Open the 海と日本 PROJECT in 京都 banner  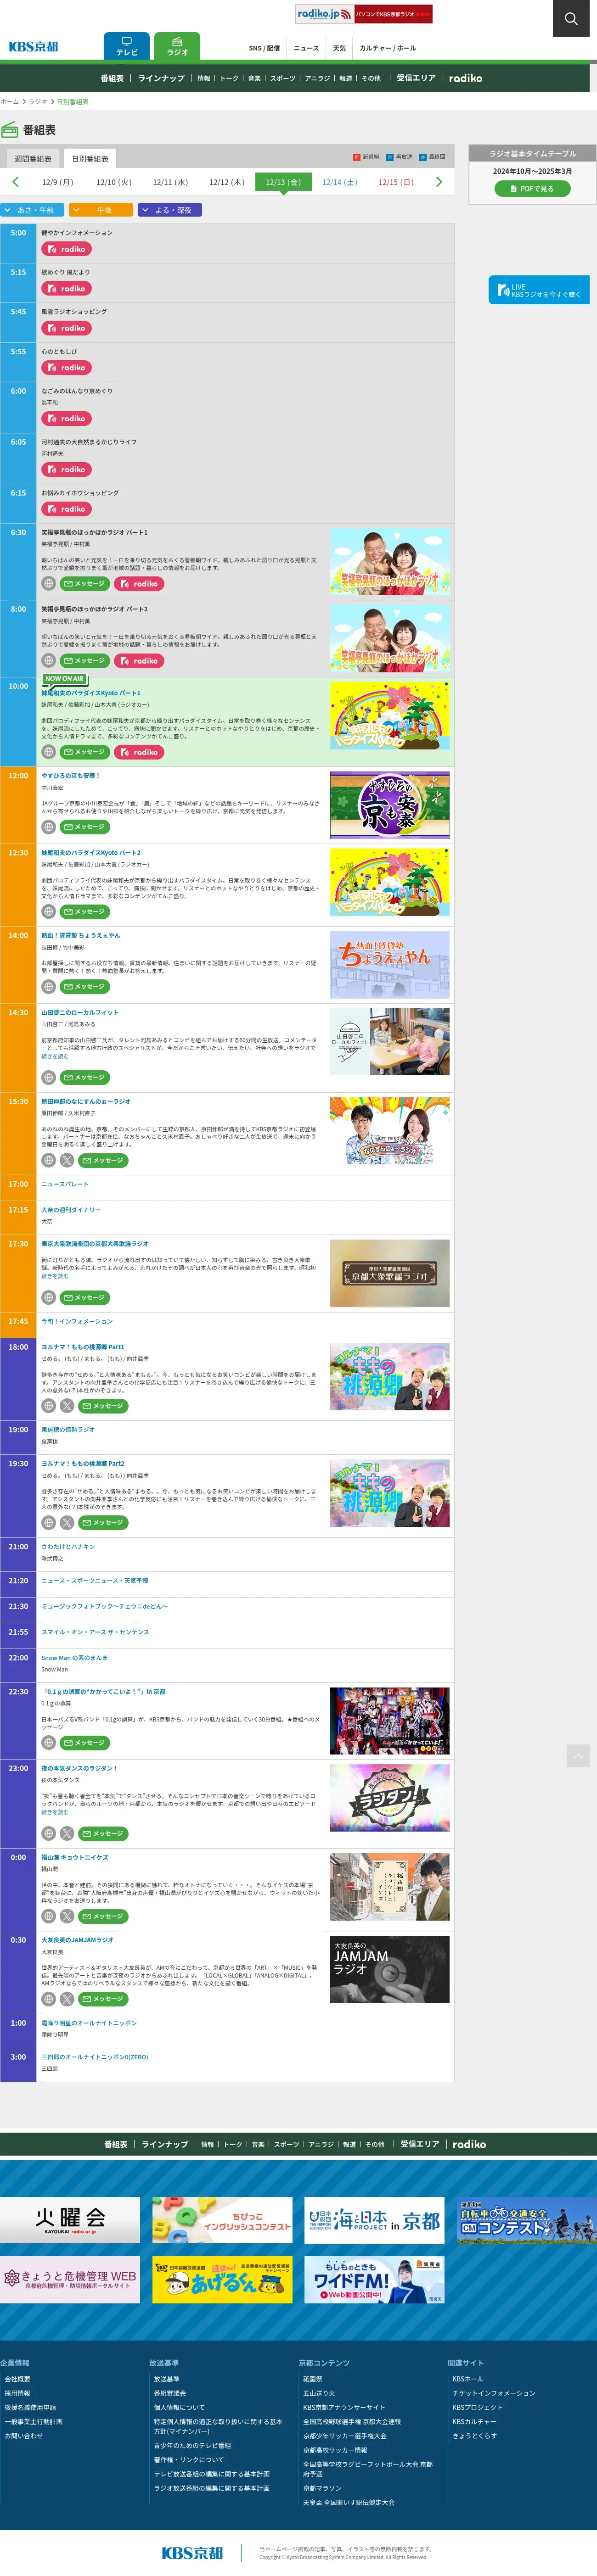click(374, 2220)
